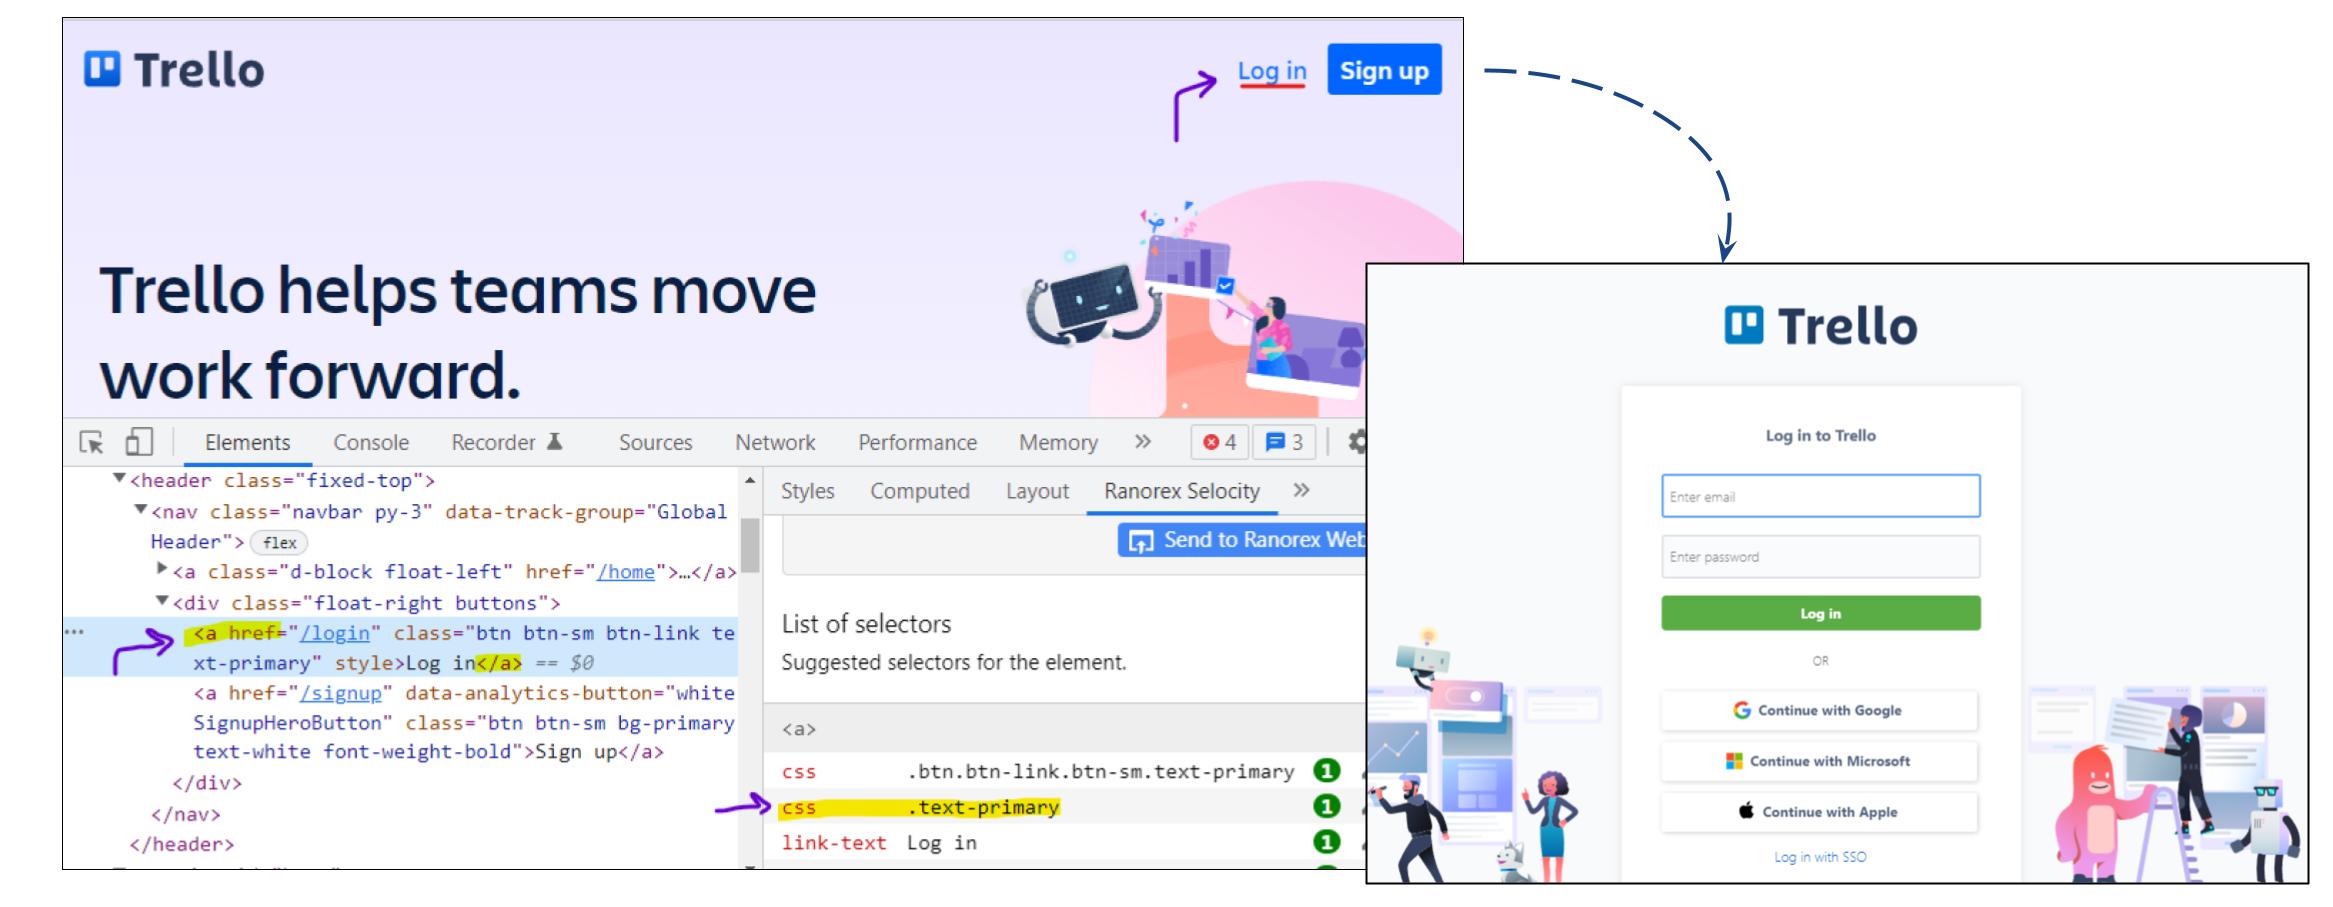2333x907 pixels.
Task: Open the Performance tab
Action: pos(917,442)
